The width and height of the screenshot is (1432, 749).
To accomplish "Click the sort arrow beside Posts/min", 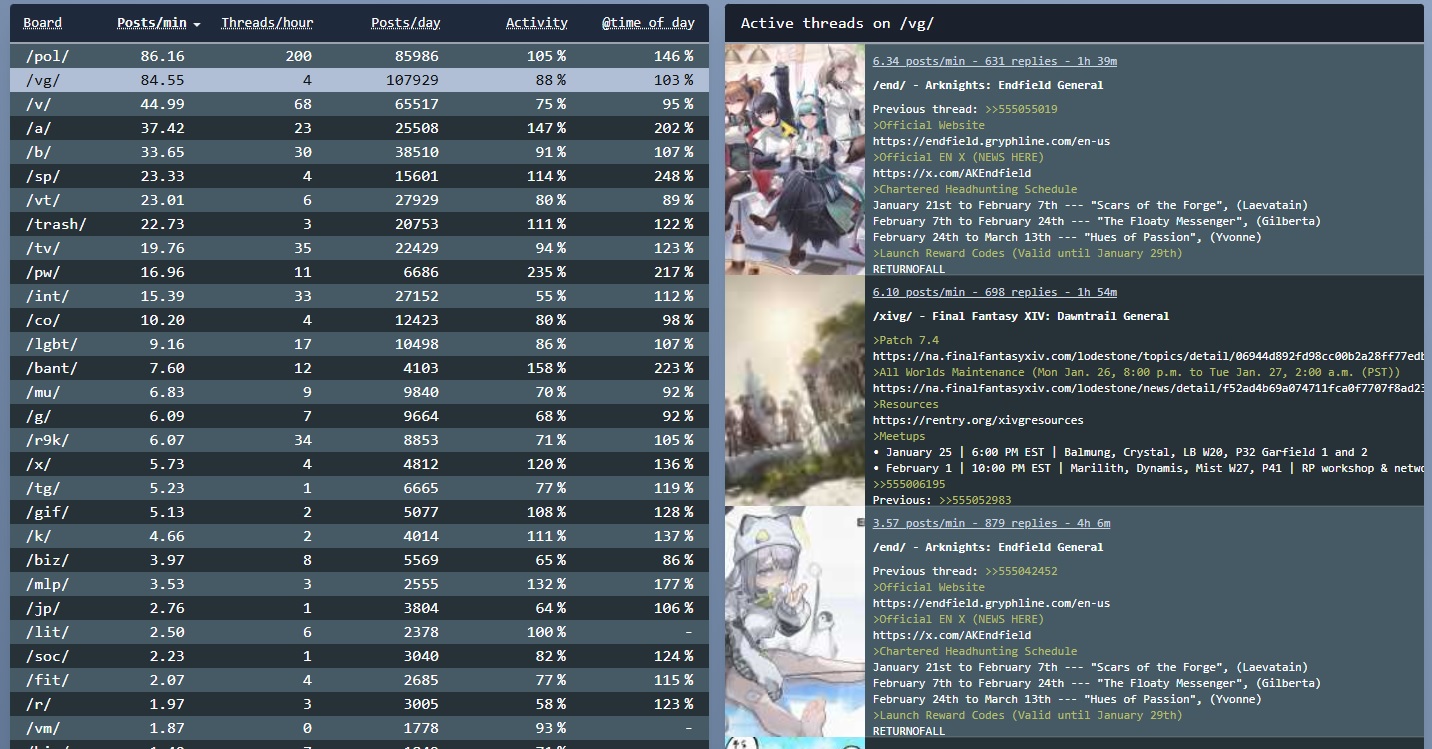I will pos(197,24).
